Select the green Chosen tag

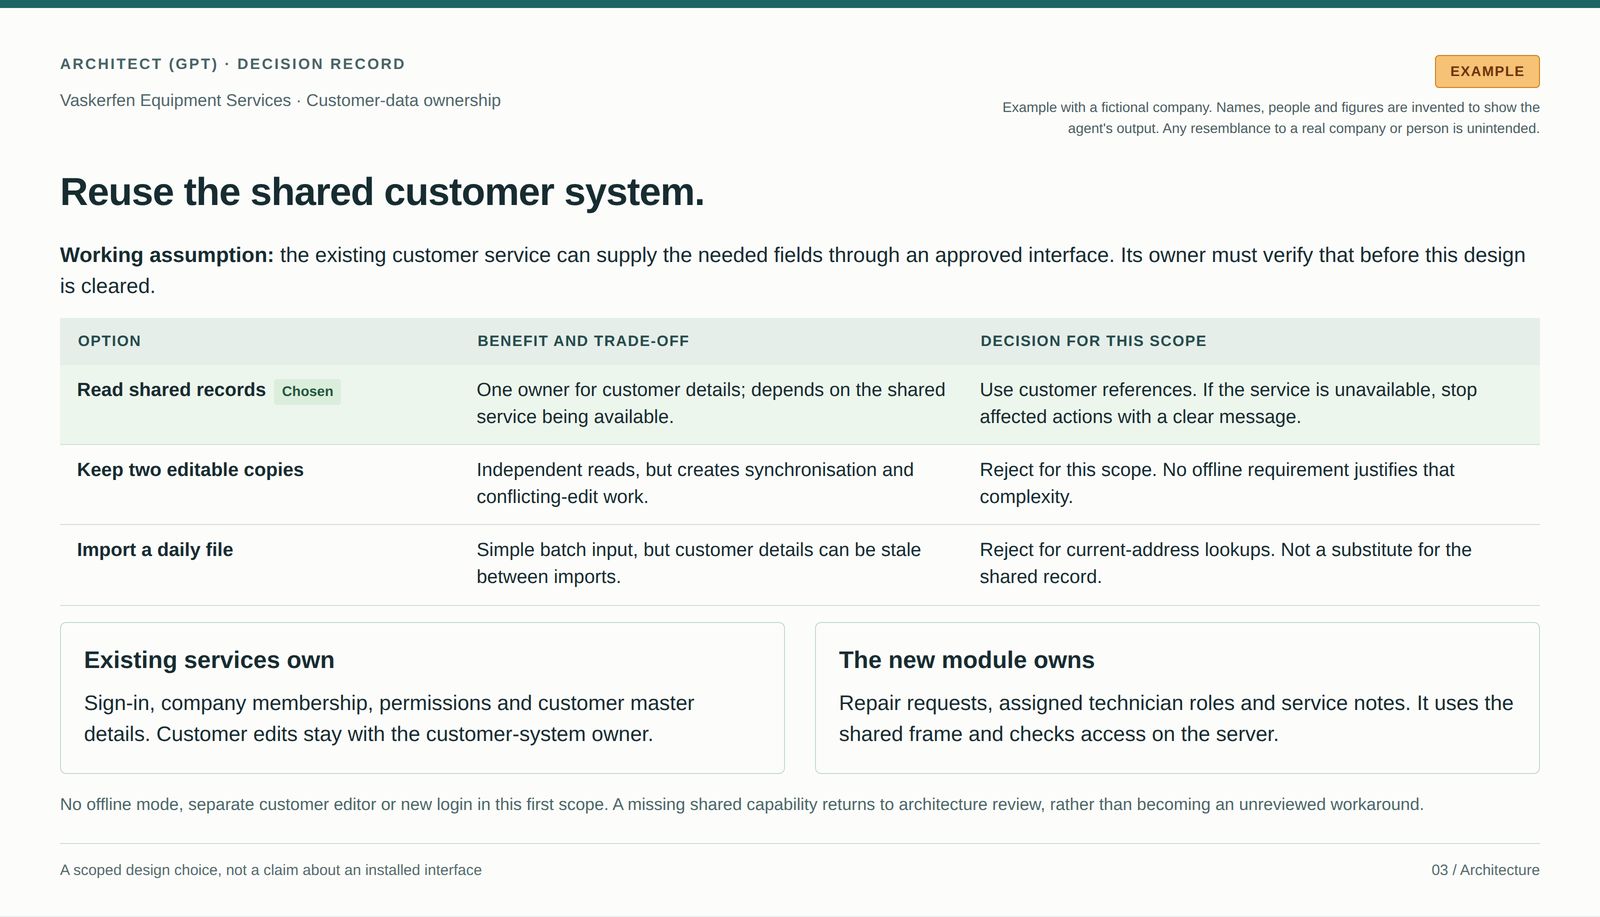pos(307,391)
